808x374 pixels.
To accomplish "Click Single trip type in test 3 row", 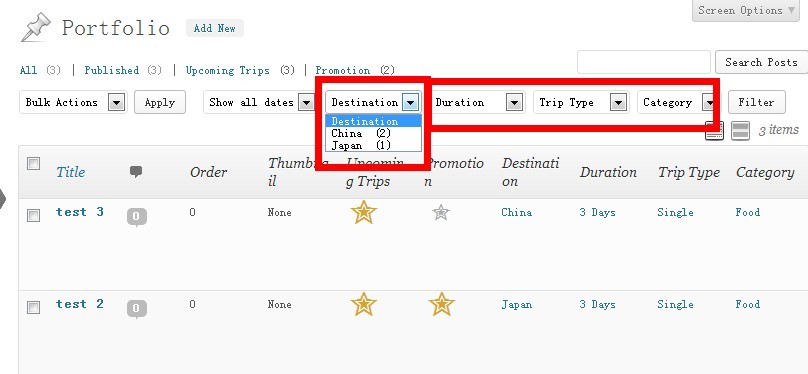I will tap(675, 212).
